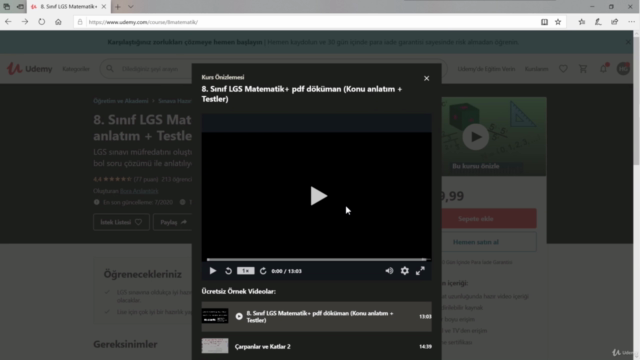Click the Sepete ekle button

pos(489,219)
